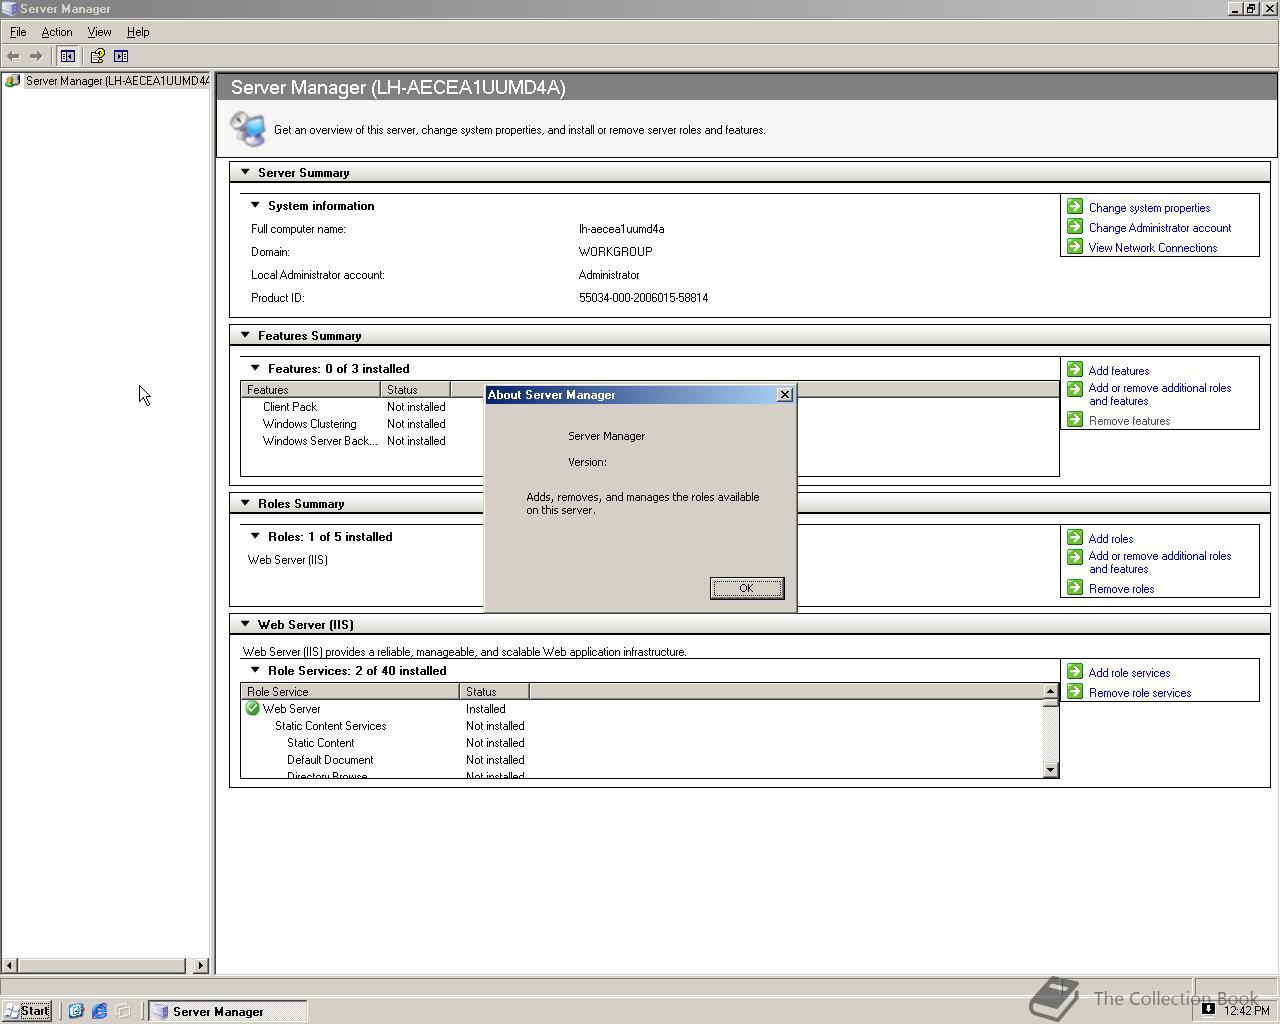Click green arrow icon beside Add features
Screen dimensions: 1280x1024
coord(1075,369)
